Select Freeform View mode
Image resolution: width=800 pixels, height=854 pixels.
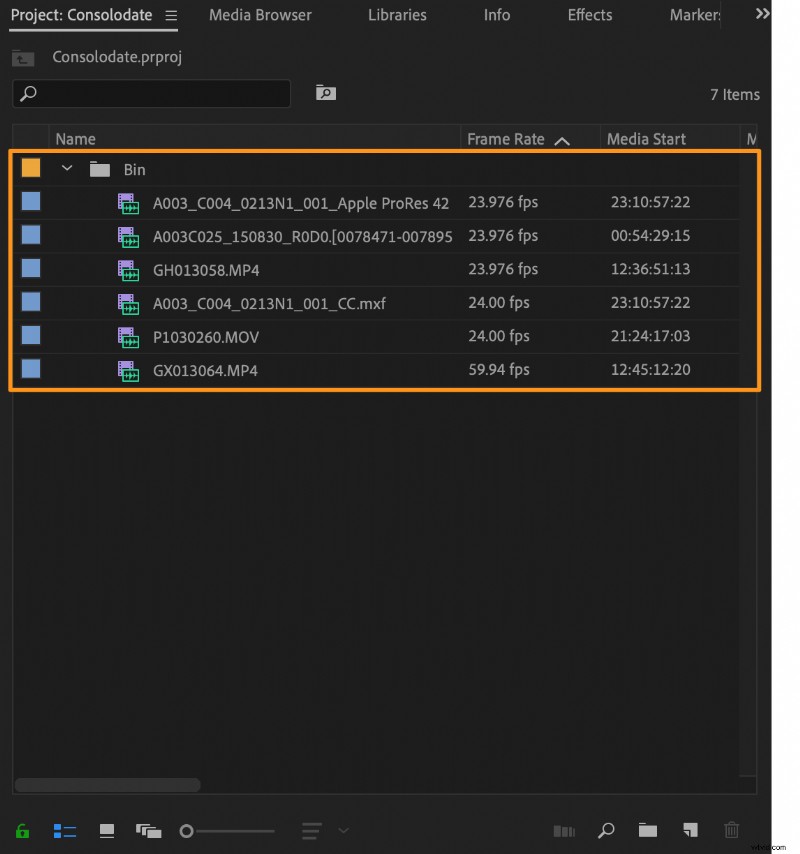(147, 831)
